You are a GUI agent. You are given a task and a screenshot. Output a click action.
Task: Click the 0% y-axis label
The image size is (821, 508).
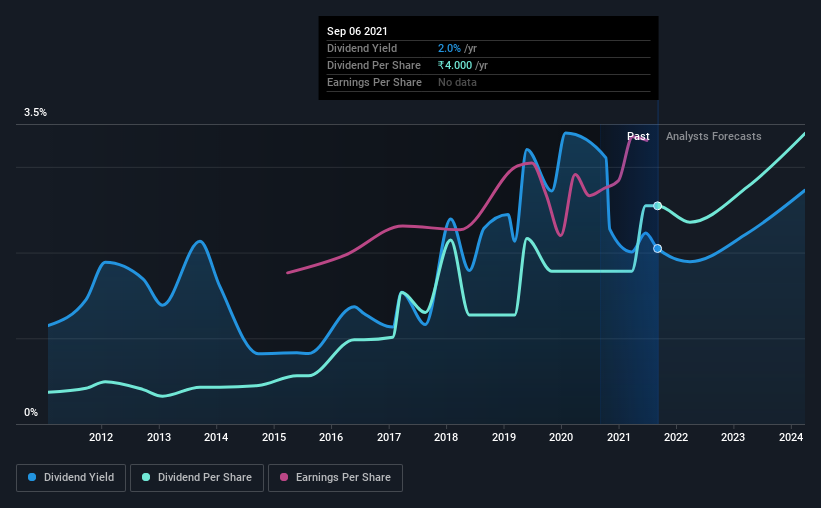(x=31, y=413)
